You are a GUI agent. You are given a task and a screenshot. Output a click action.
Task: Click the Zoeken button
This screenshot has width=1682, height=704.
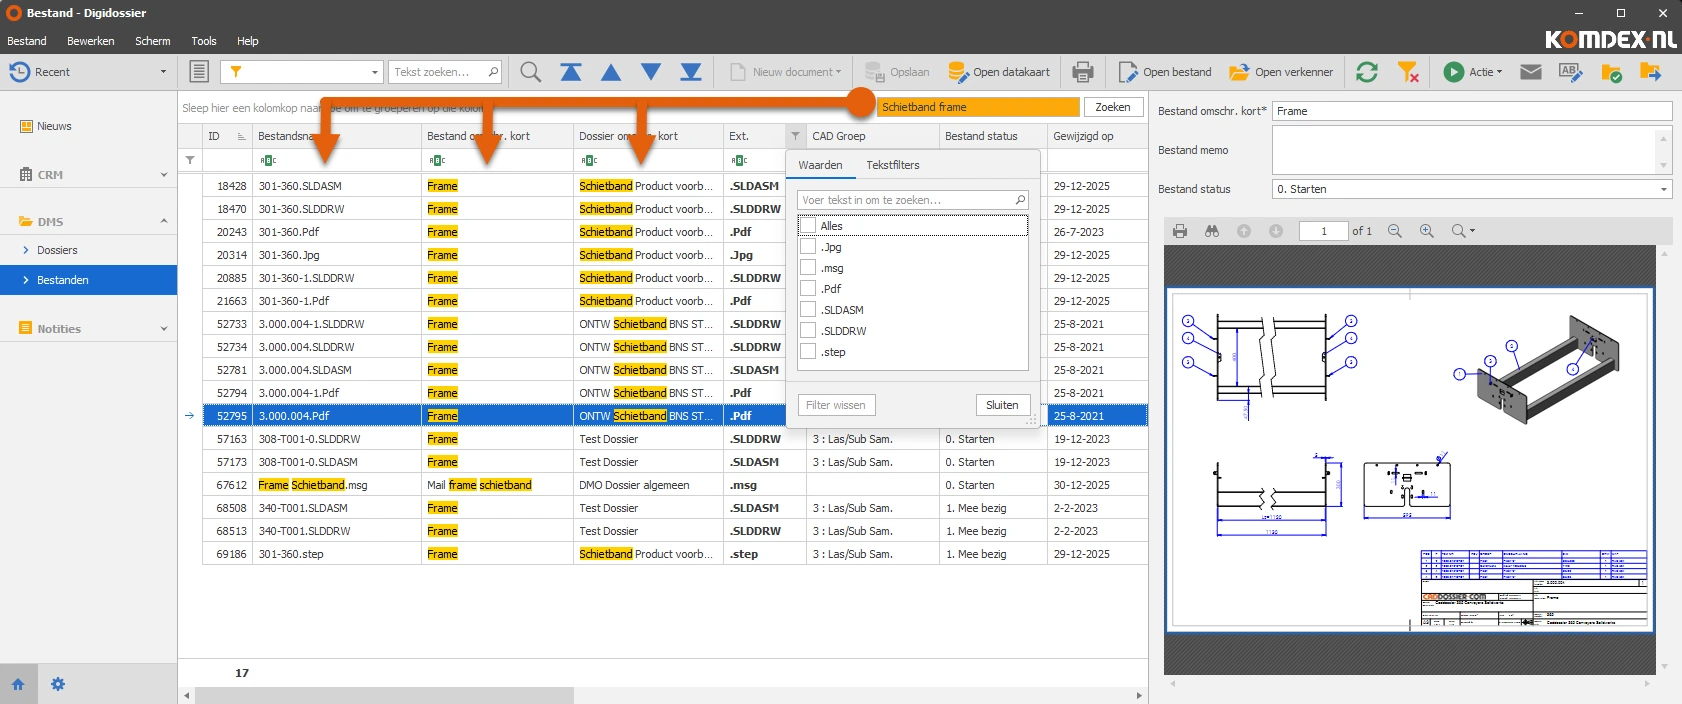pyautogui.click(x=1112, y=107)
